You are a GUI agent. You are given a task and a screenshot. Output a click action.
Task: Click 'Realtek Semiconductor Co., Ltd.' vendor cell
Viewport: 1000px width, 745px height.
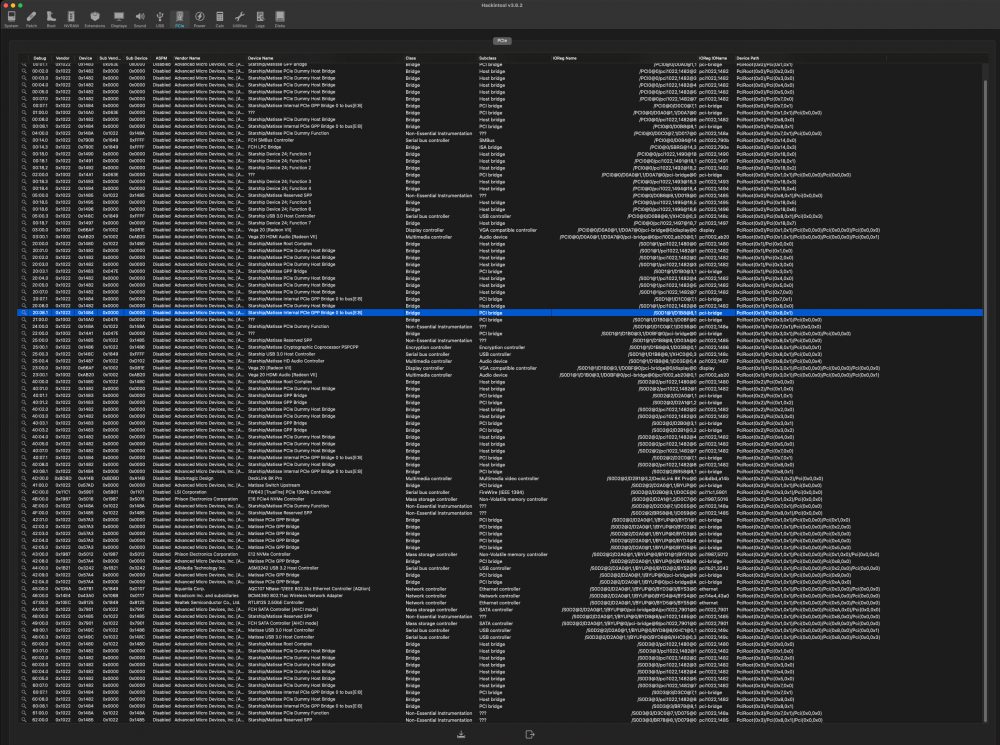207,603
